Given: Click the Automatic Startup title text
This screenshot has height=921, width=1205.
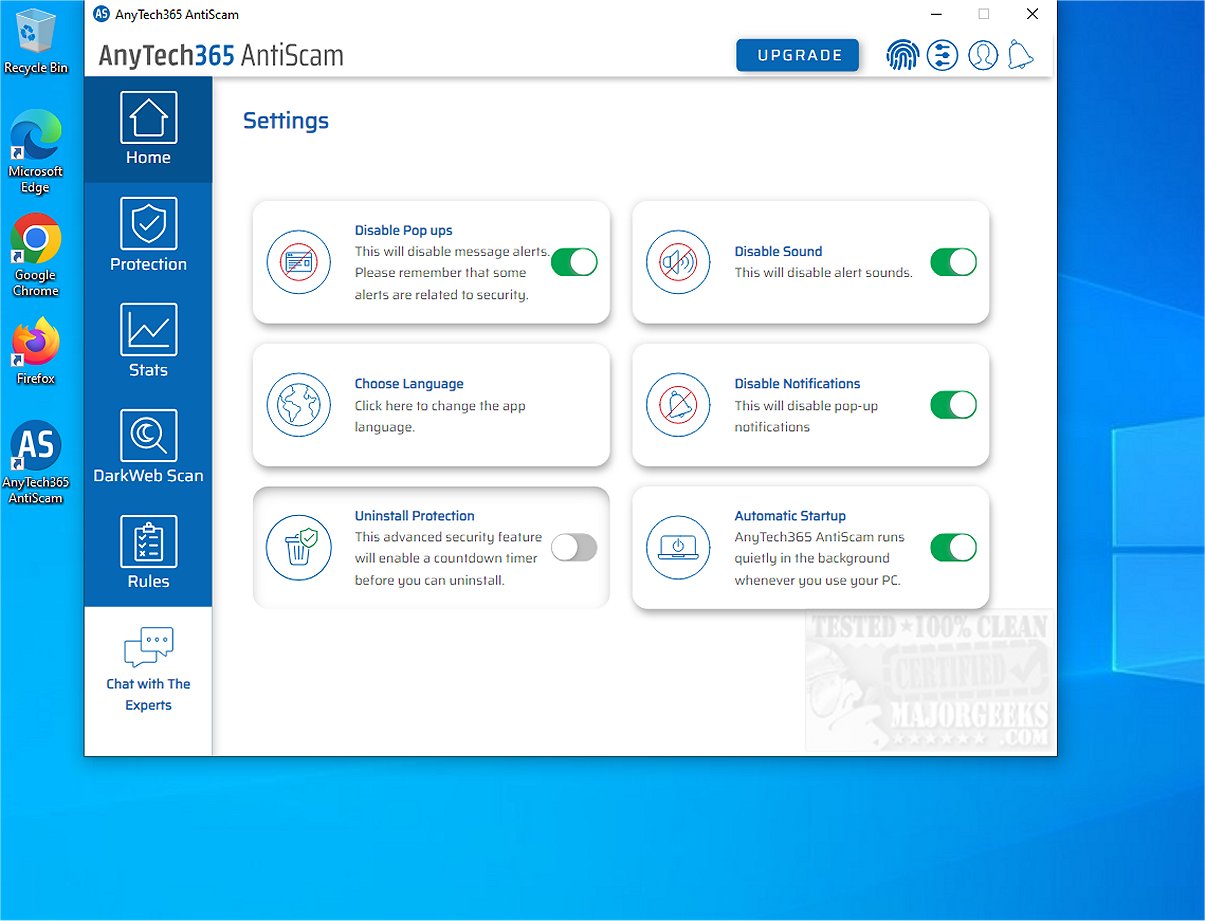Looking at the screenshot, I should 790,516.
